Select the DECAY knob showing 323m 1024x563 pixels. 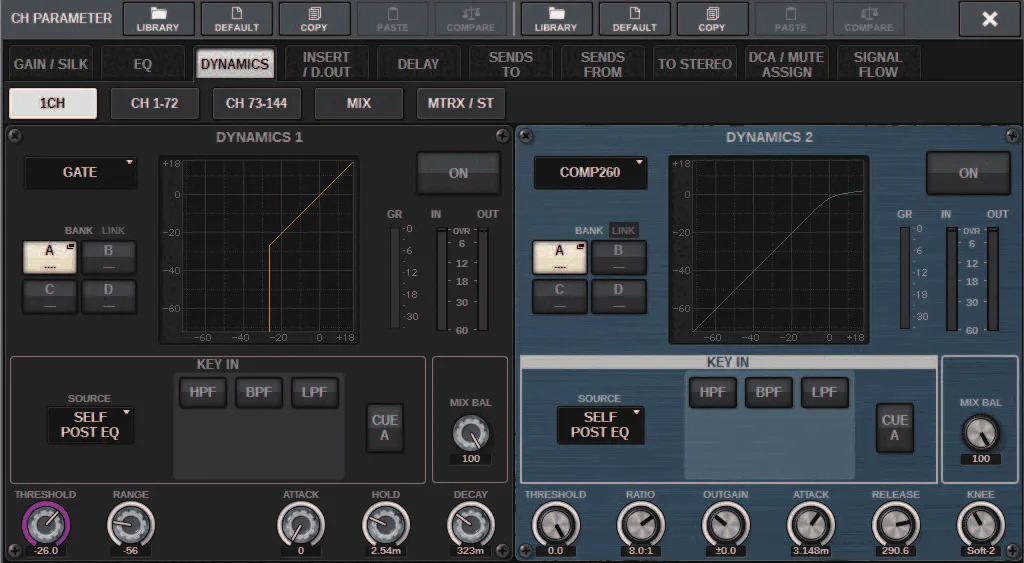click(471, 524)
